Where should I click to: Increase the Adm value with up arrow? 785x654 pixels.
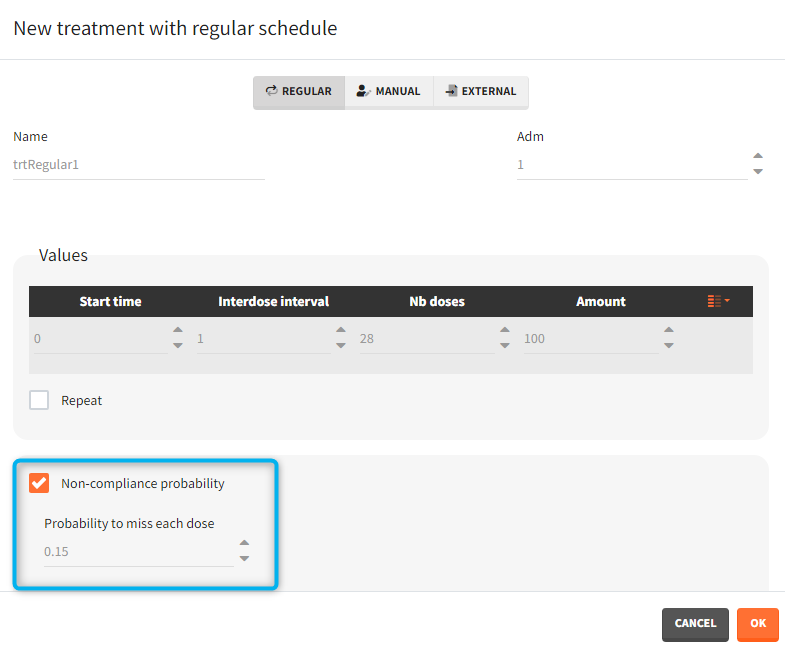point(758,156)
